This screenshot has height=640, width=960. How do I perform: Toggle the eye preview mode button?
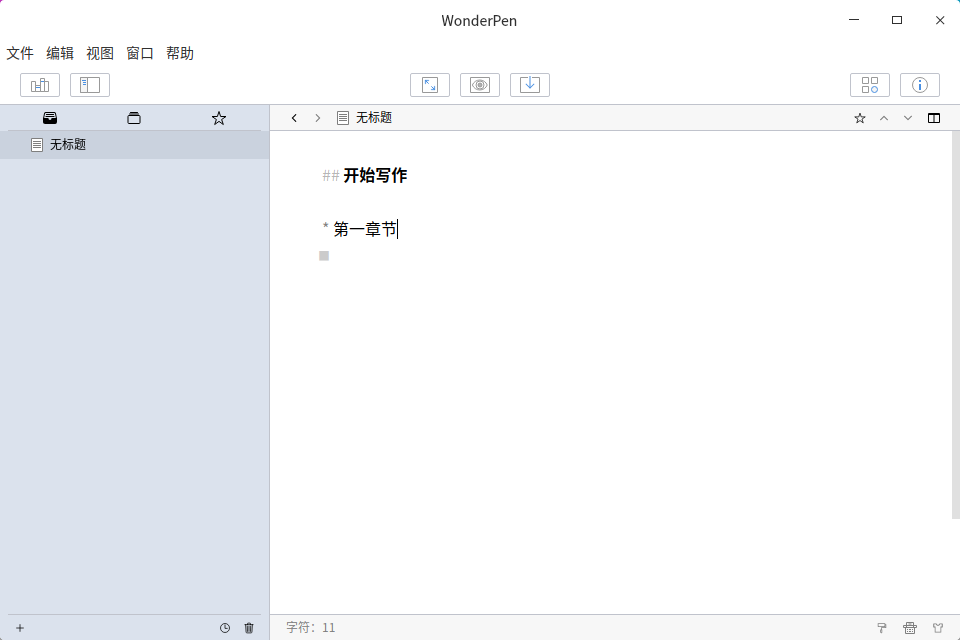click(x=480, y=85)
